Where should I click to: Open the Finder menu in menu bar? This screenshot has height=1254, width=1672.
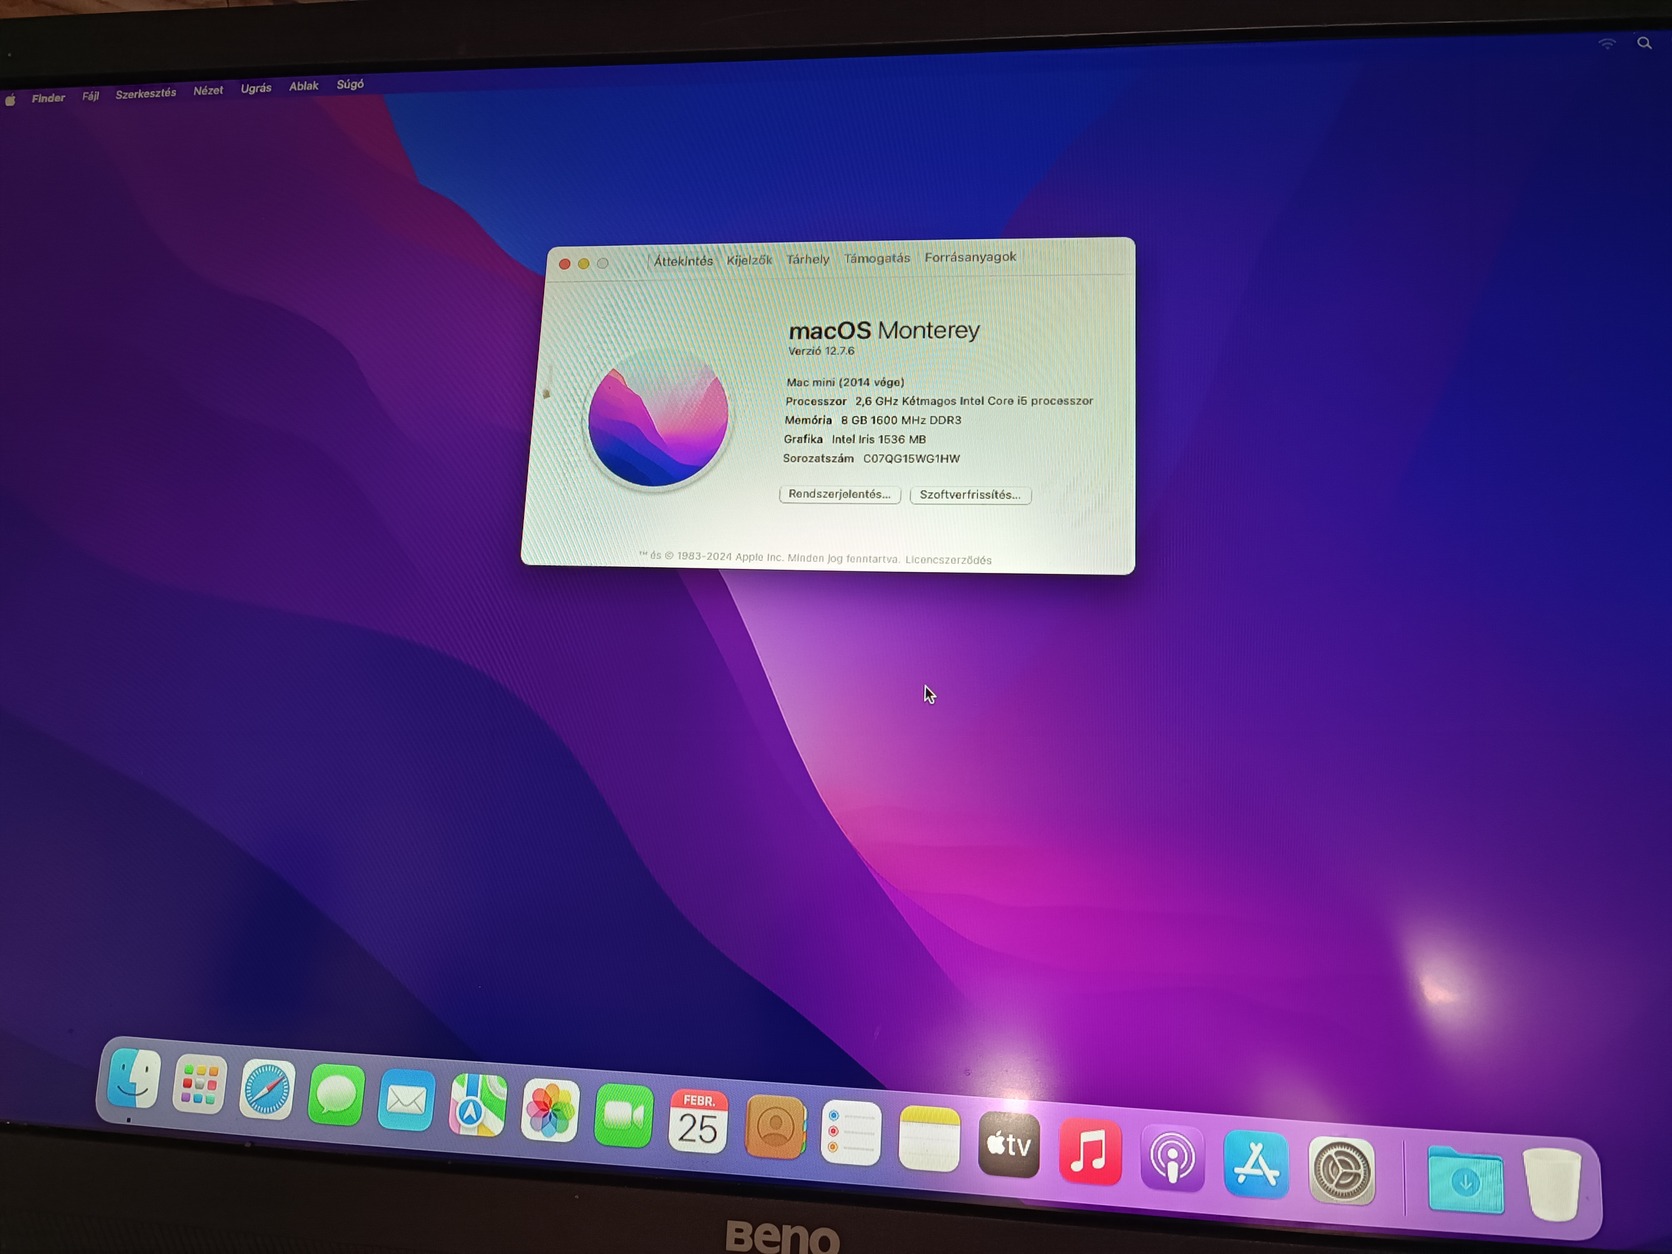[48, 98]
